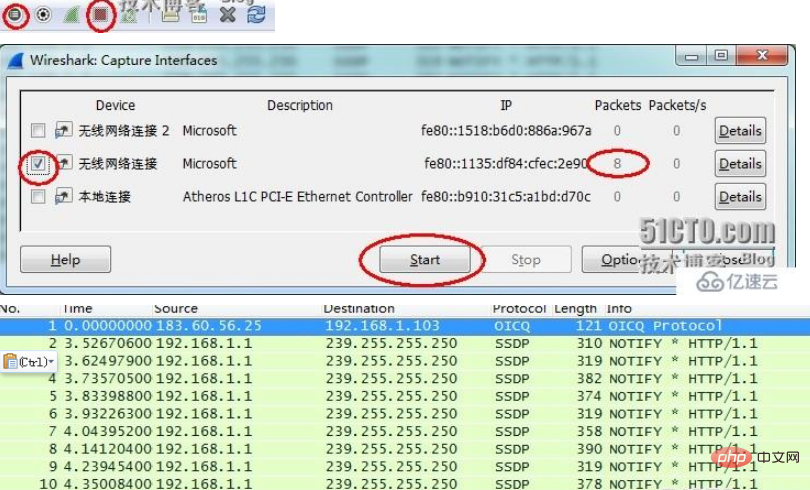
Task: Select packet 2 at time 3.52670600
Action: 405,343
